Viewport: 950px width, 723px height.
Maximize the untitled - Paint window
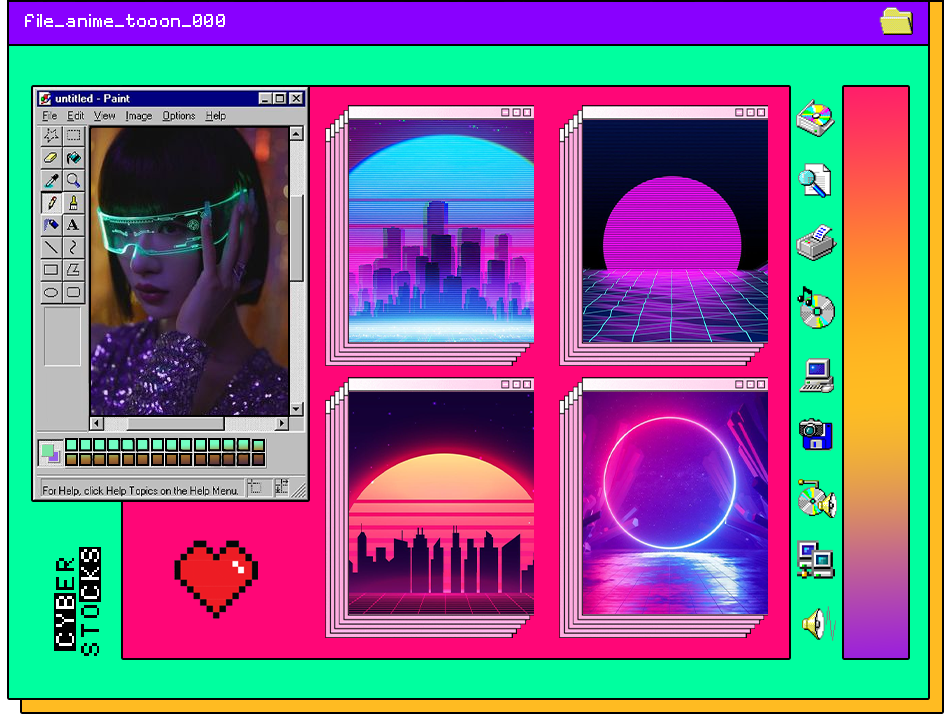tap(279, 98)
